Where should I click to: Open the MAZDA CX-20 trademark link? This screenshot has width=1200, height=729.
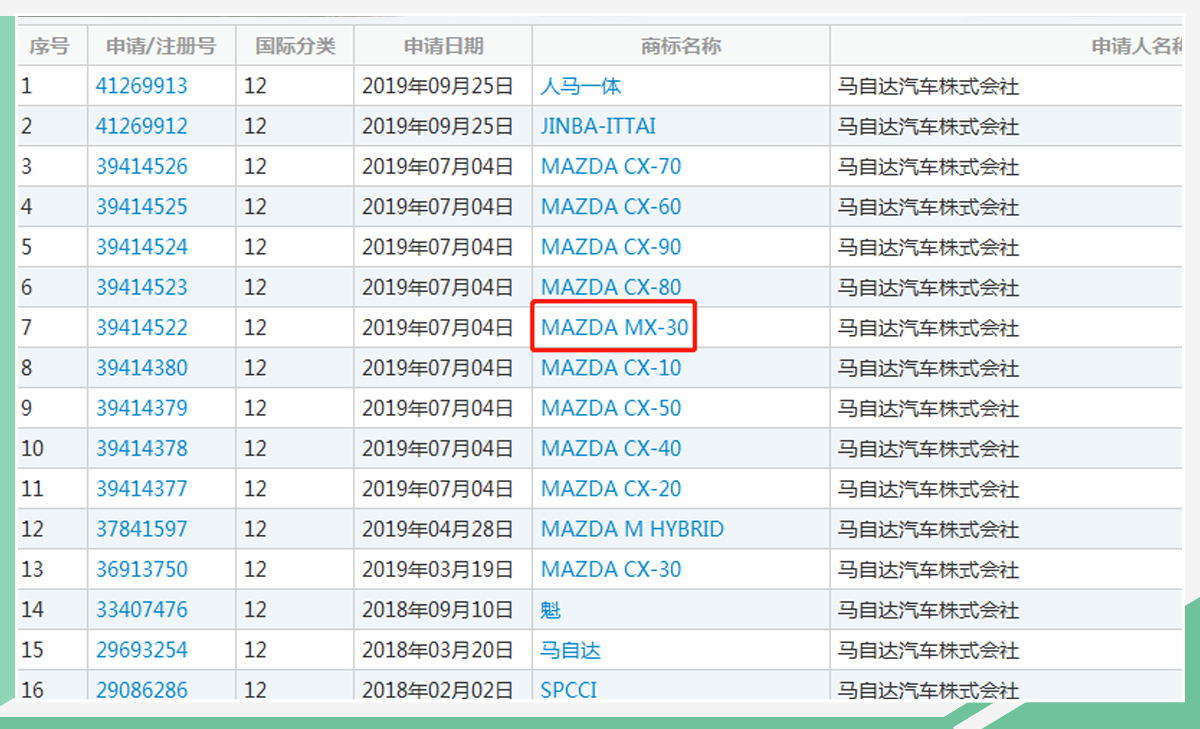point(611,488)
